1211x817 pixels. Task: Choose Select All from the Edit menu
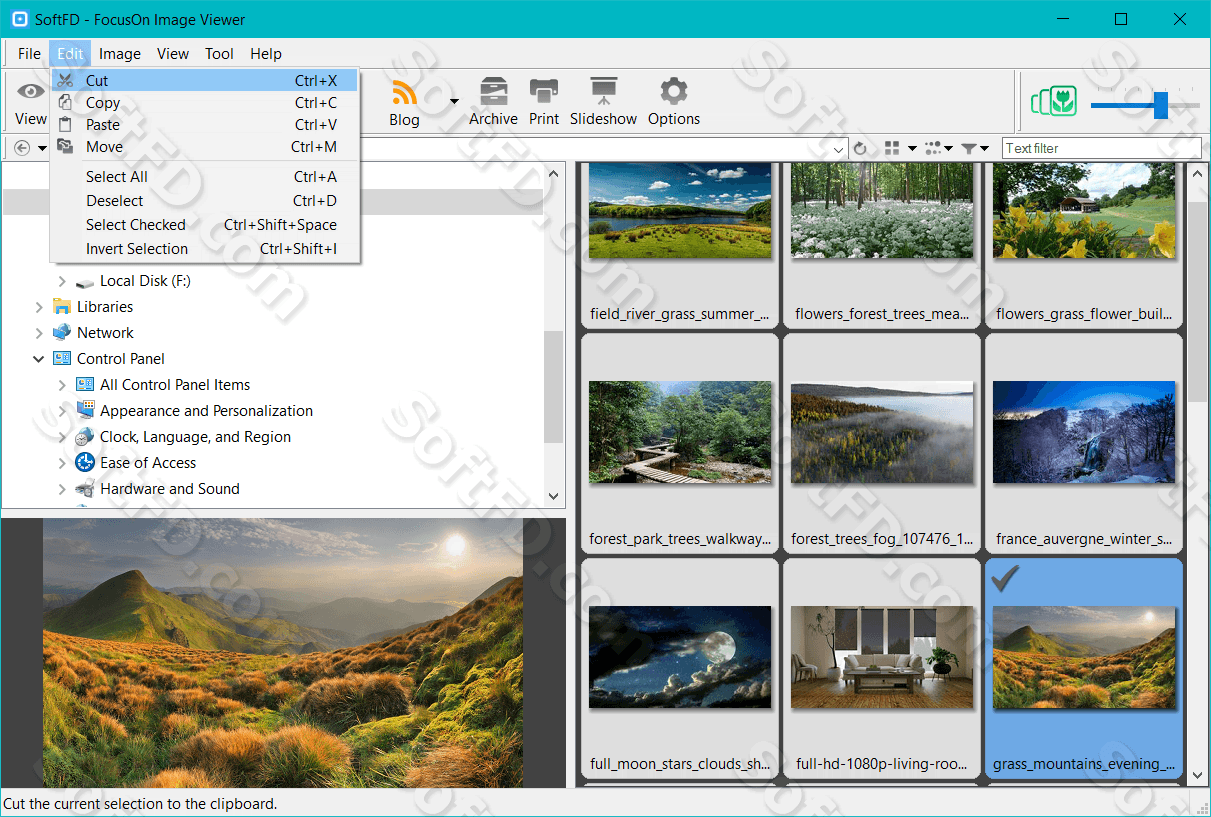tap(205, 177)
